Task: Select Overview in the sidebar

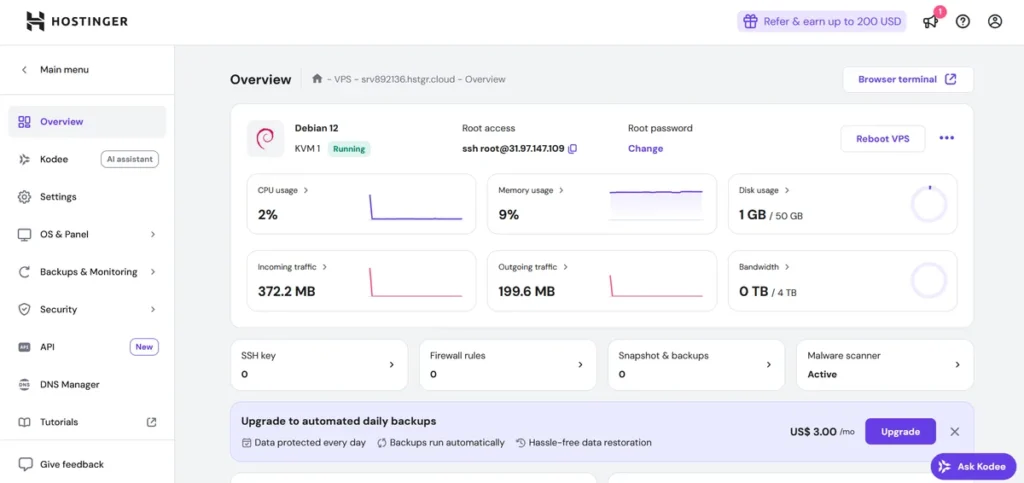Action: coord(87,121)
